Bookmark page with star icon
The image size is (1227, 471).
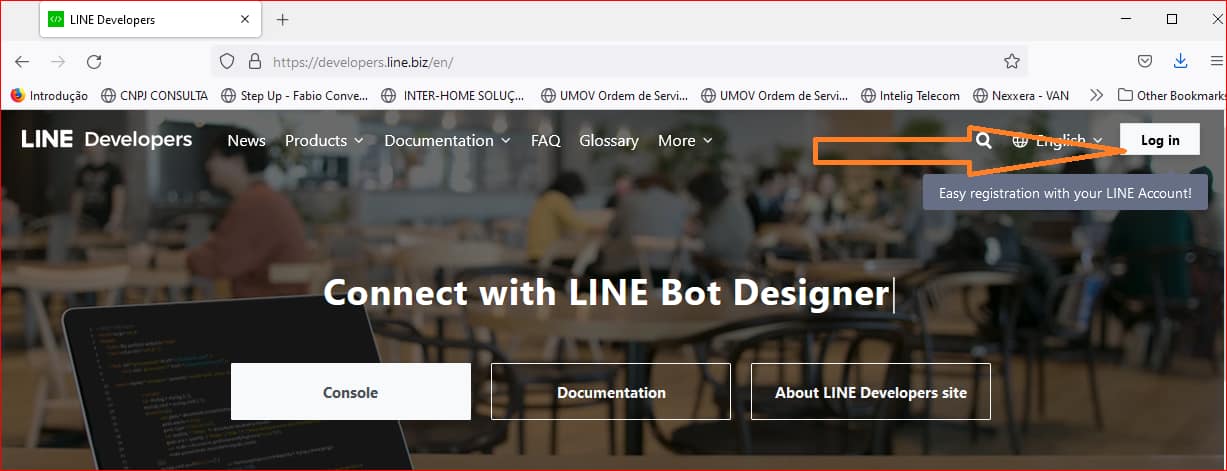tap(1011, 61)
